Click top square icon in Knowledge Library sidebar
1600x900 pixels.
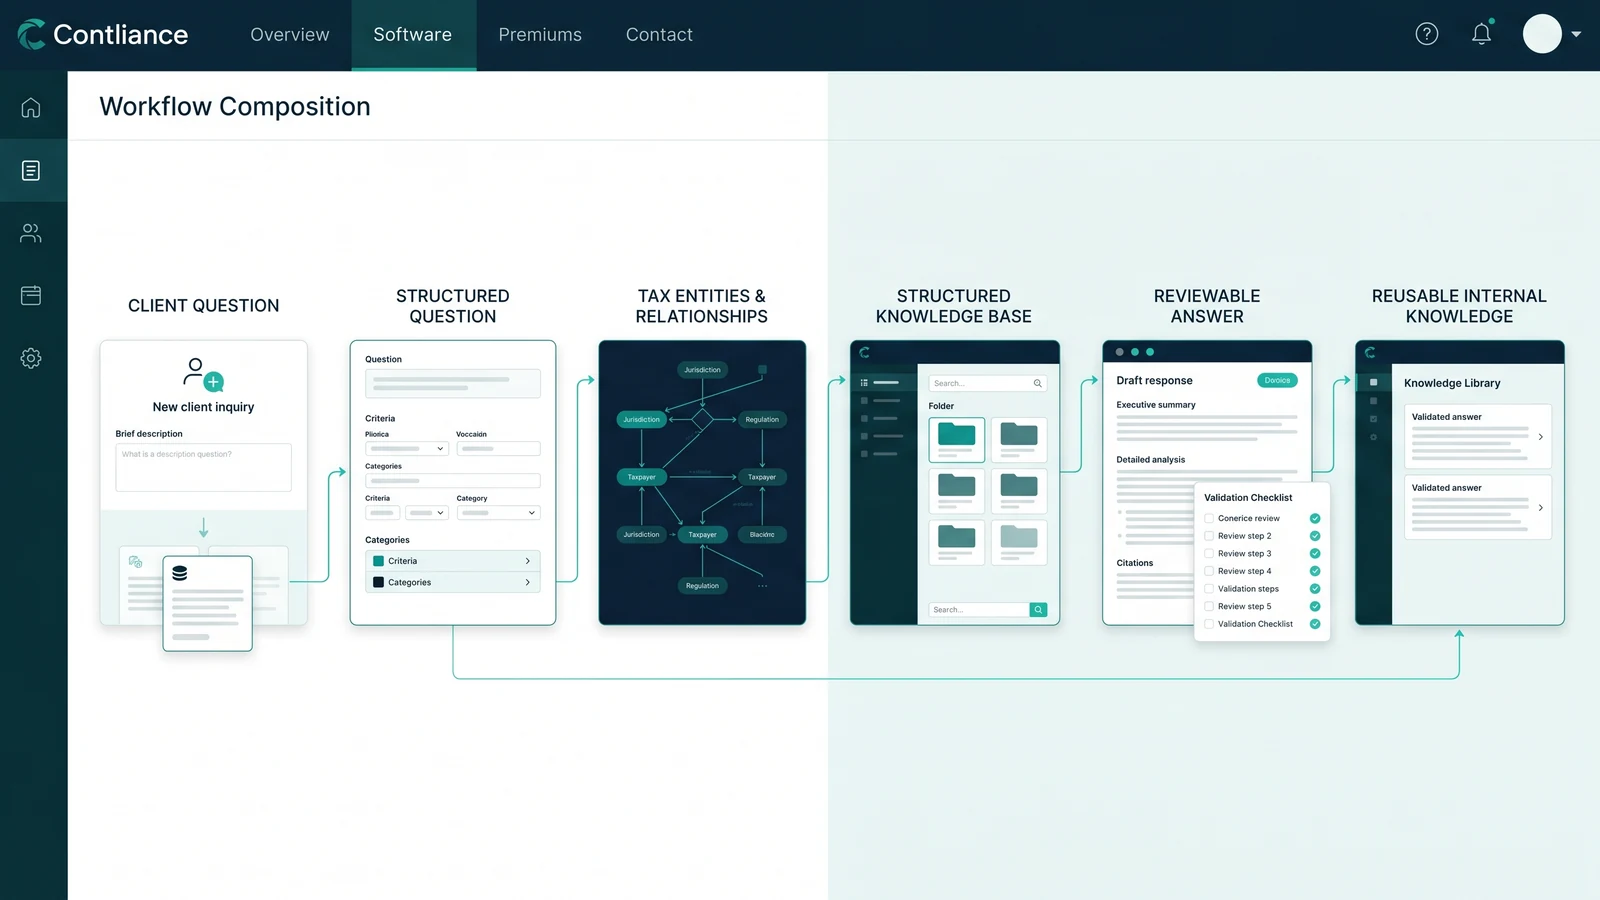pos(1374,383)
